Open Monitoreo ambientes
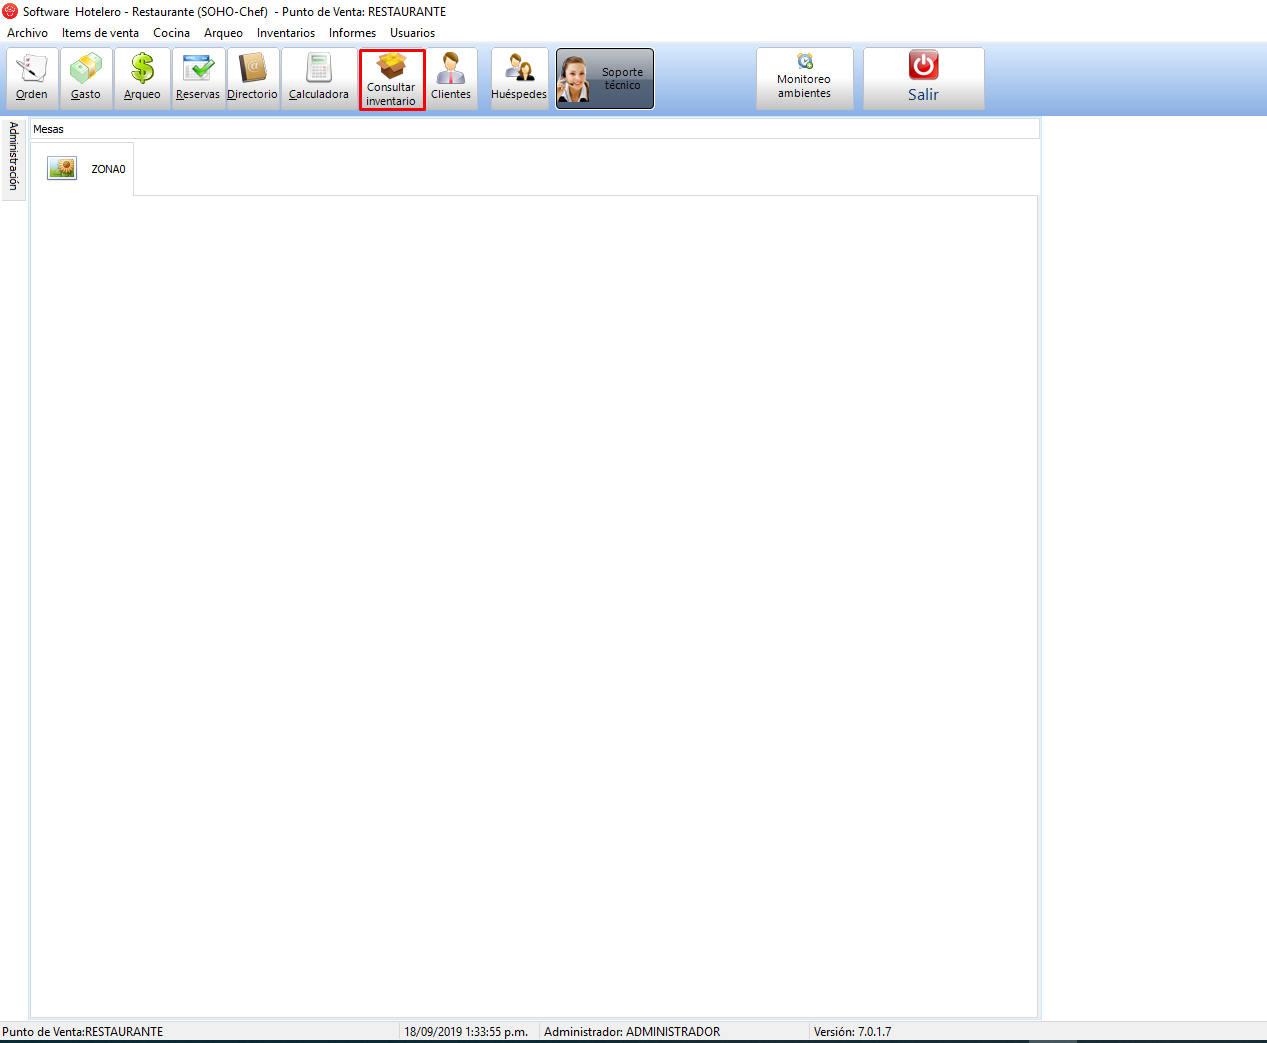Screen dimensions: 1267x1043 click(805, 78)
